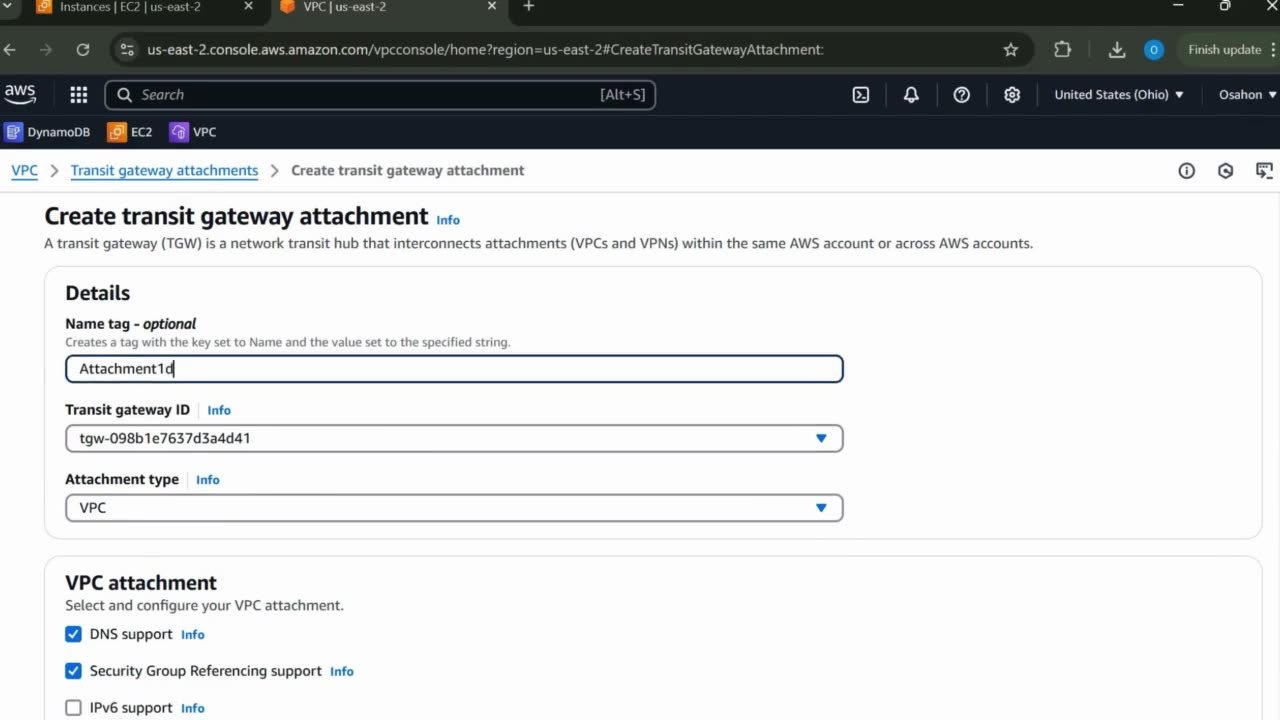Open the browser downloads icon
The image size is (1280, 720).
(x=1118, y=49)
